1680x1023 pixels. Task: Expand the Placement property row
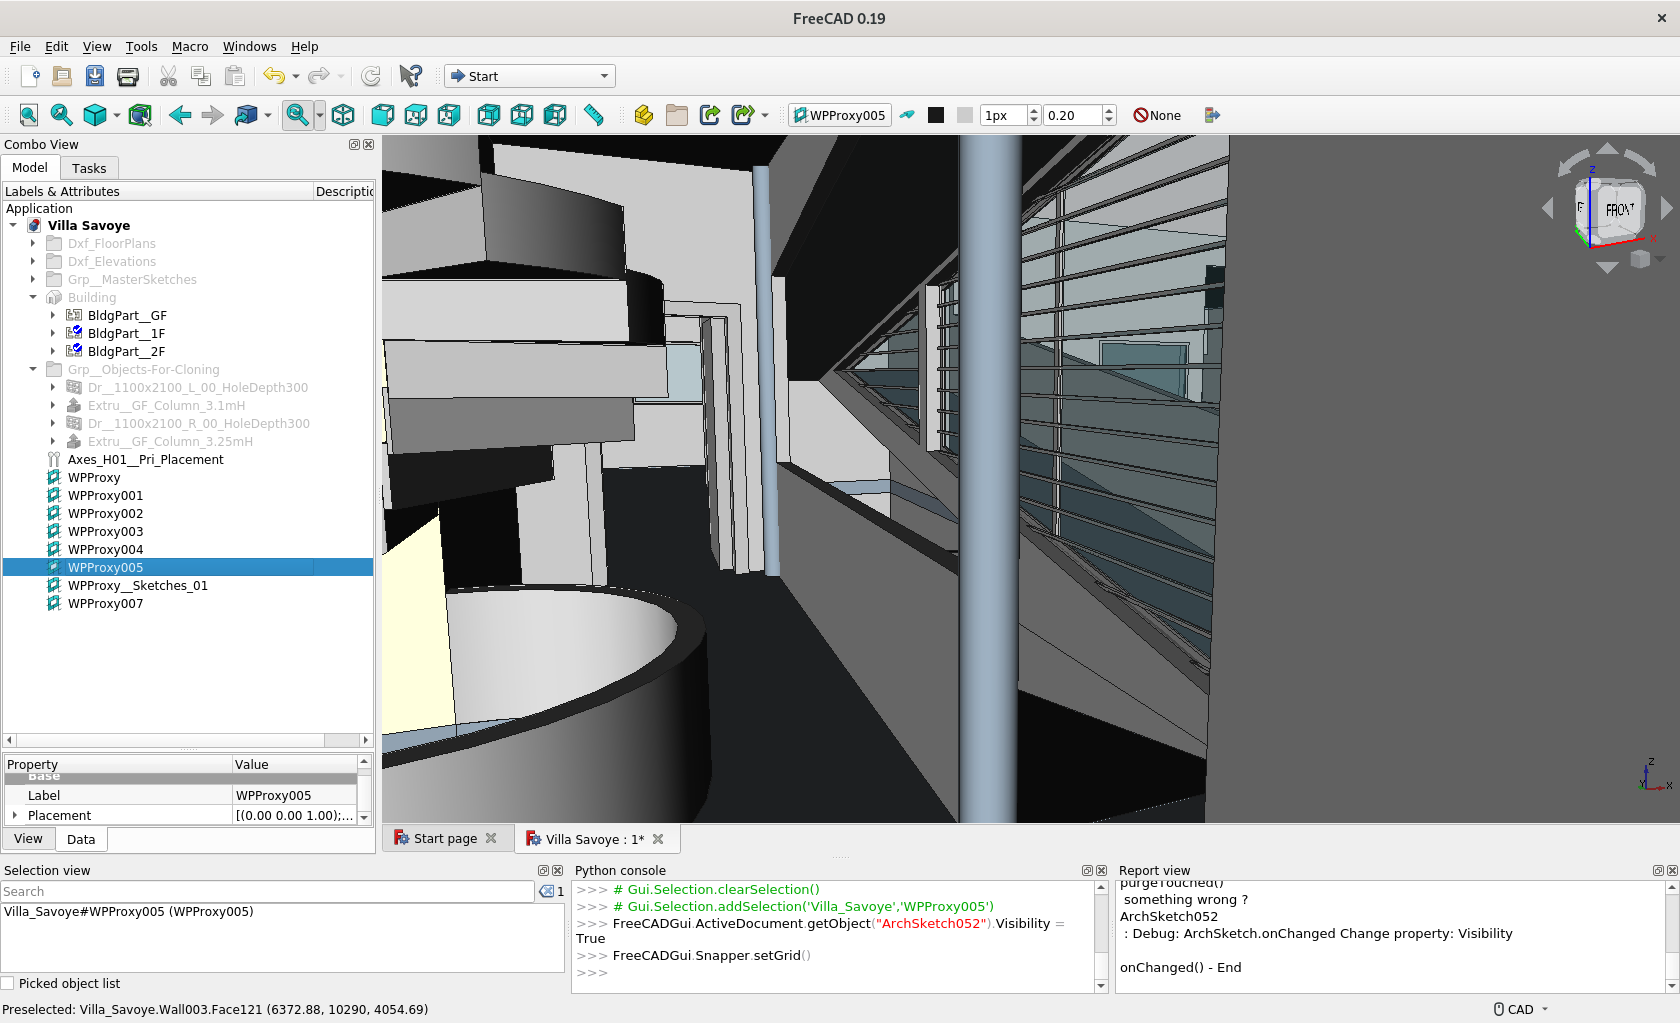pos(14,815)
